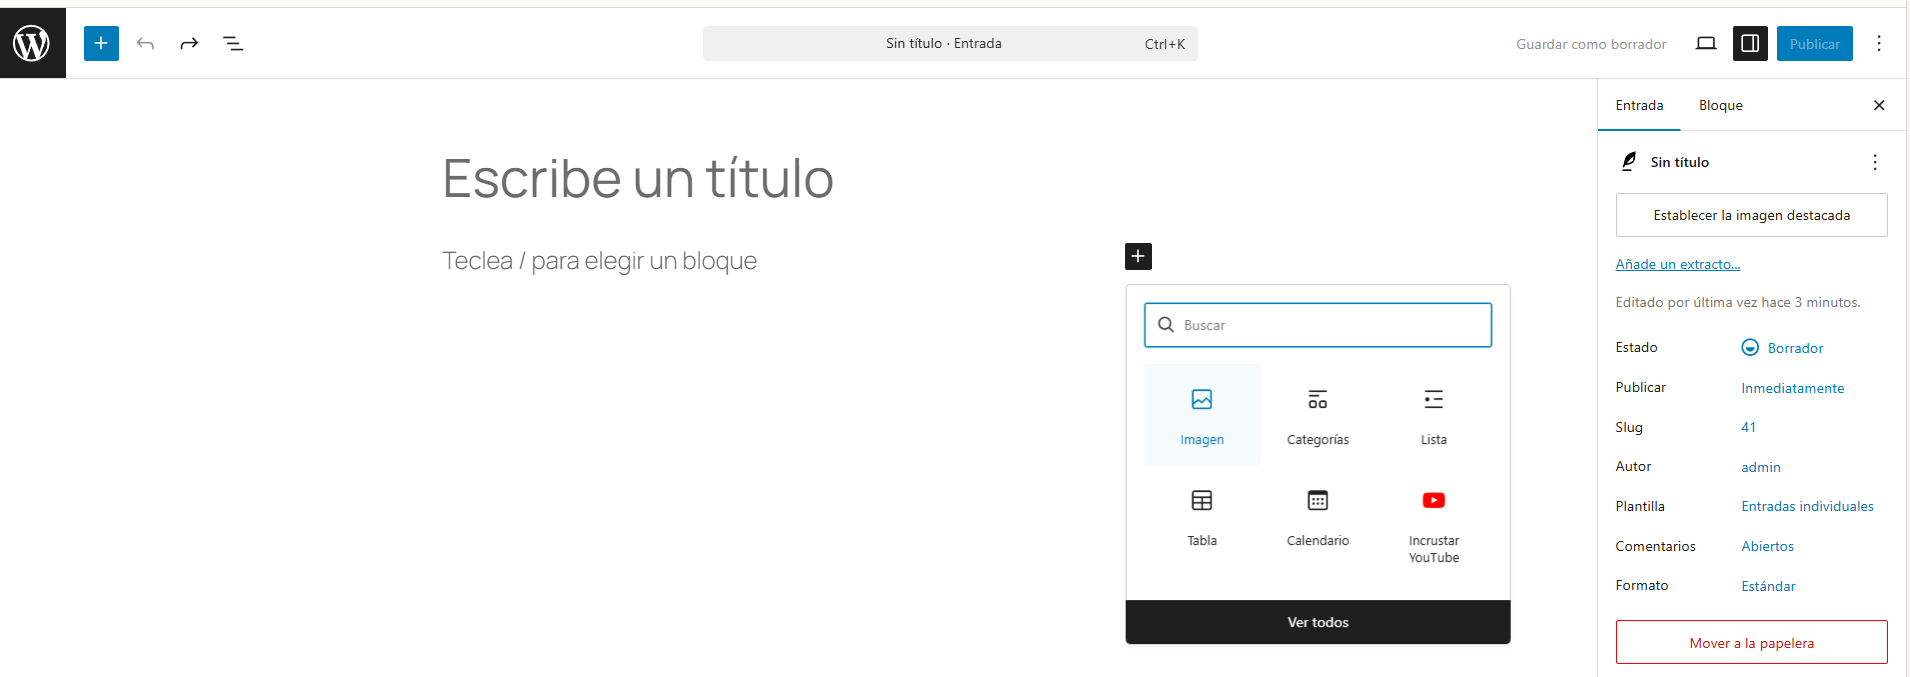
Task: Insert the Incrustar YouTube block
Action: (1433, 525)
